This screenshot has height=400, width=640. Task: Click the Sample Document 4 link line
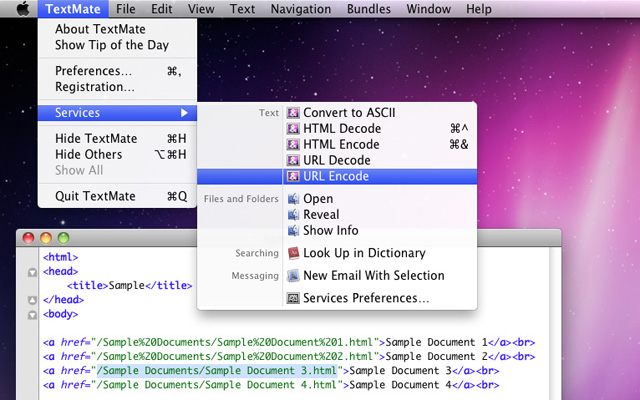271,385
